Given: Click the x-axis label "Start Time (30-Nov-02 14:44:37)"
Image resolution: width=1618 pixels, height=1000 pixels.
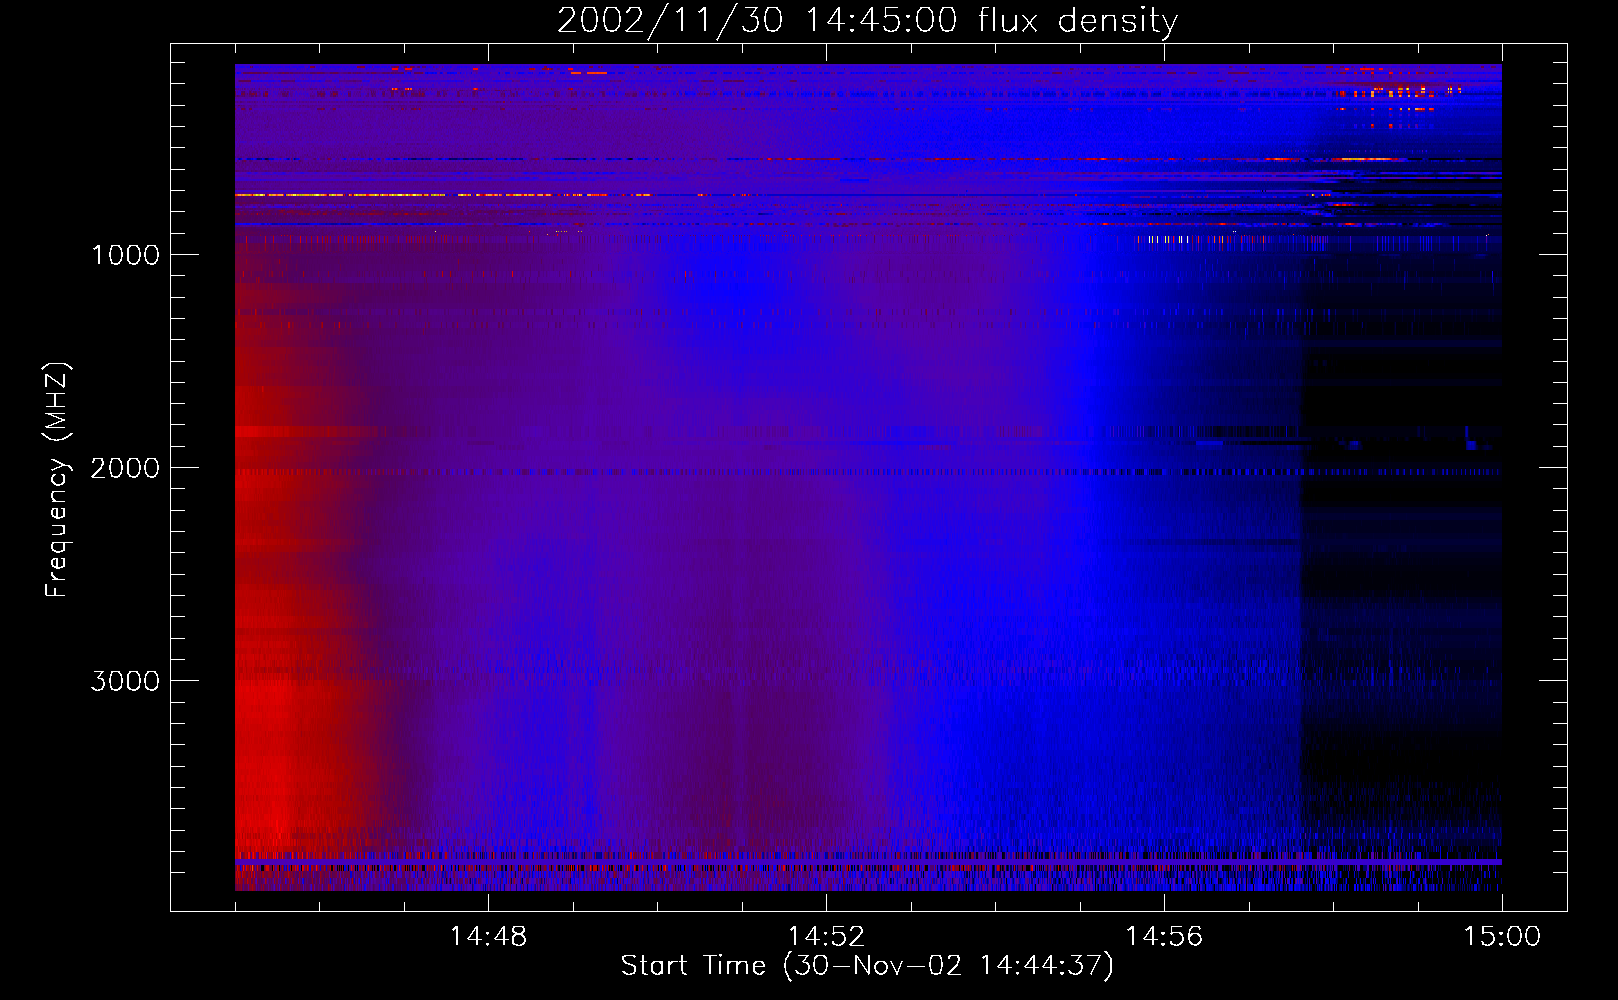Looking at the screenshot, I should pyautogui.click(x=867, y=966).
